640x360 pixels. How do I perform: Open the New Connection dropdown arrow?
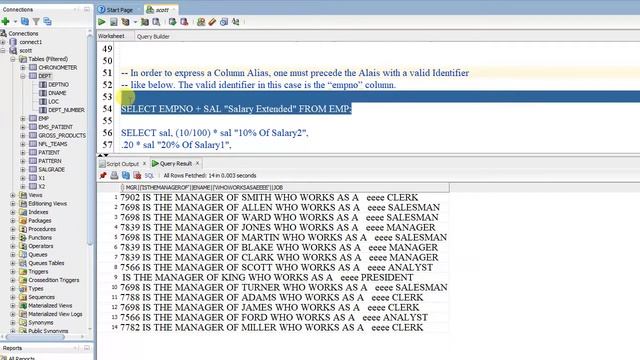pyautogui.click(x=15, y=22)
